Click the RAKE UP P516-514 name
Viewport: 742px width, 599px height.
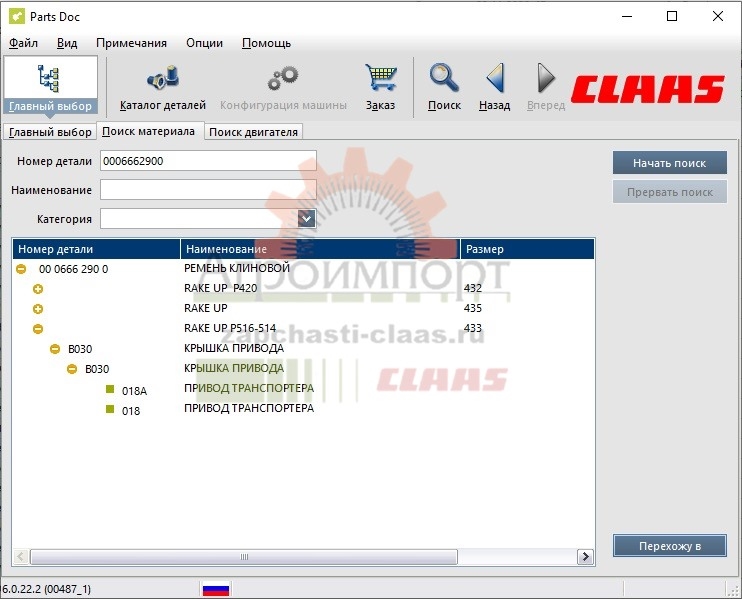tap(230, 328)
